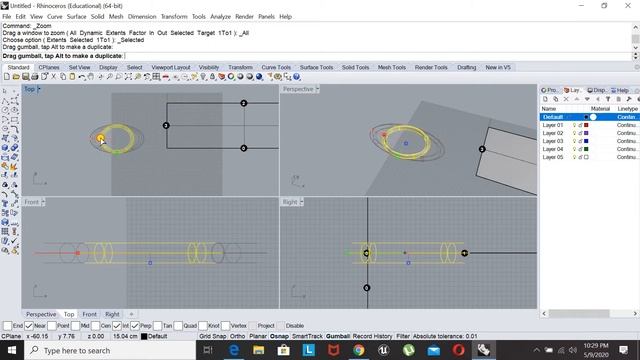This screenshot has height=360, width=640.
Task: Enable the End osnap checkbox
Action: pyautogui.click(x=7, y=326)
